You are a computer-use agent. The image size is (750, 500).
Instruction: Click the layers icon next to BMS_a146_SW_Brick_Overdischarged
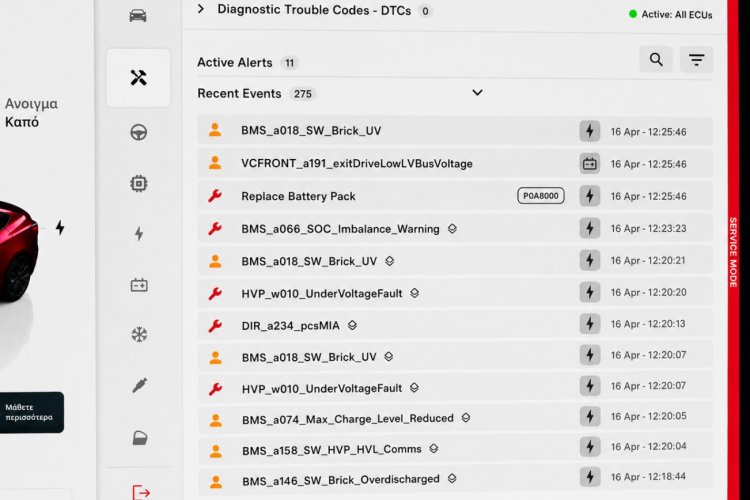pos(452,479)
